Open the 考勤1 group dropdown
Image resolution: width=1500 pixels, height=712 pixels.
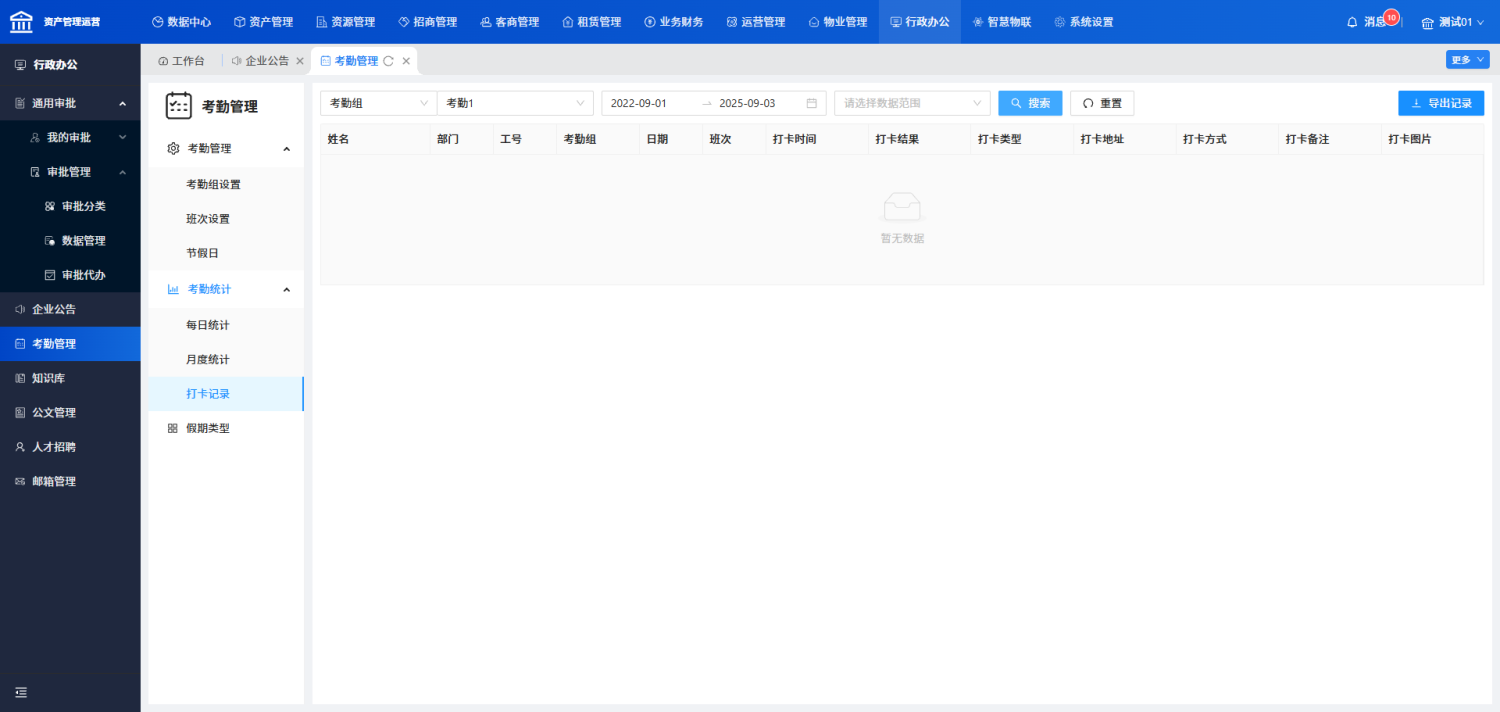coord(515,103)
